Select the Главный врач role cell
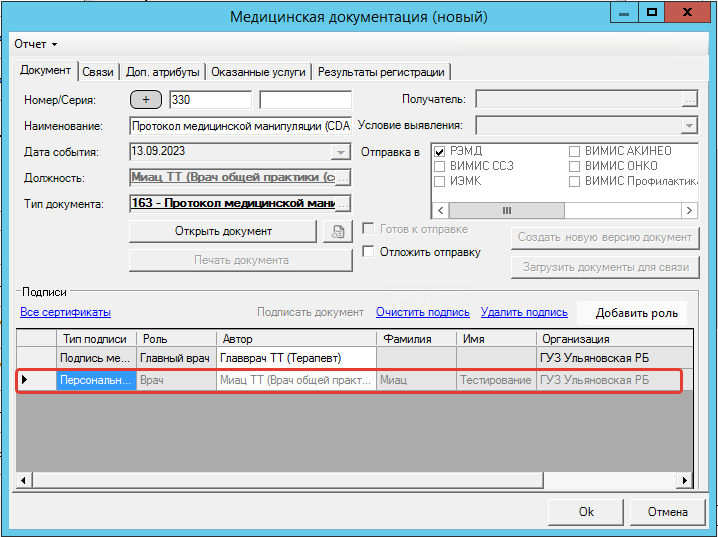Screen dimensions: 718x537 (x=176, y=358)
